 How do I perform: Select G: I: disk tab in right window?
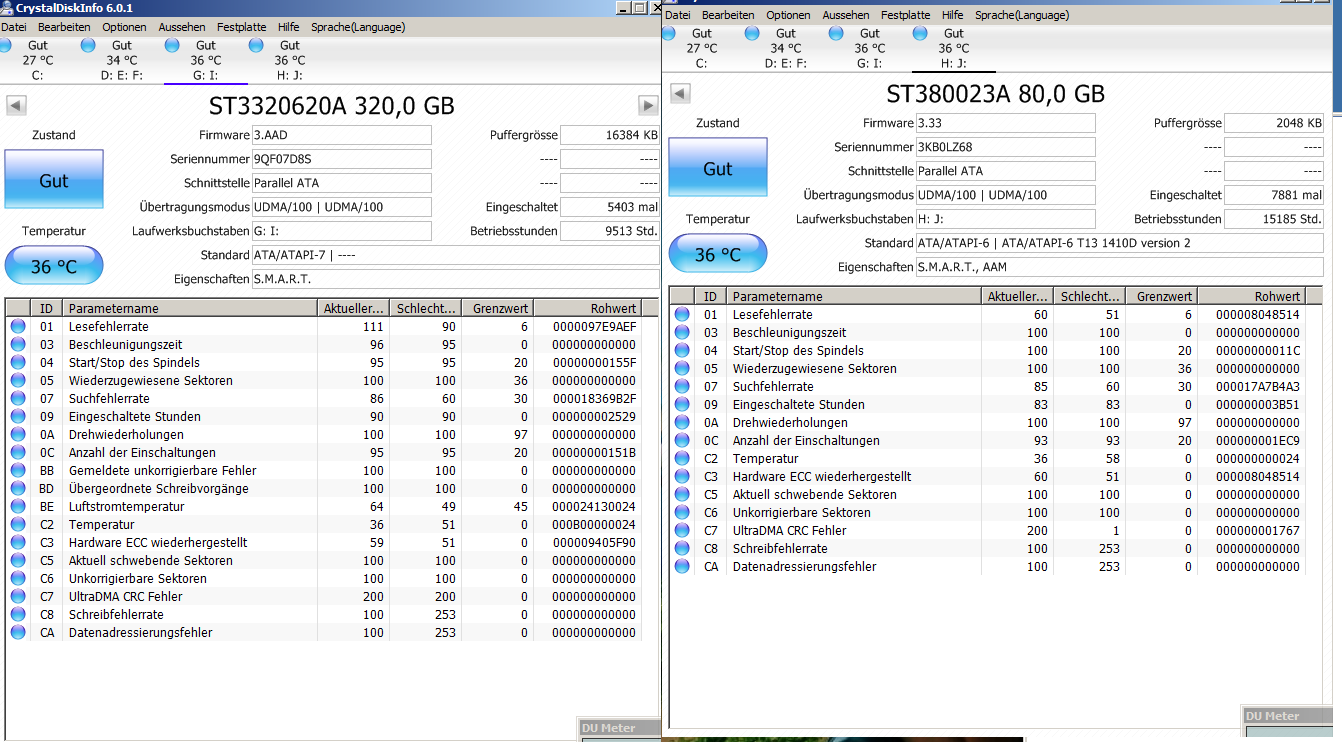click(869, 48)
